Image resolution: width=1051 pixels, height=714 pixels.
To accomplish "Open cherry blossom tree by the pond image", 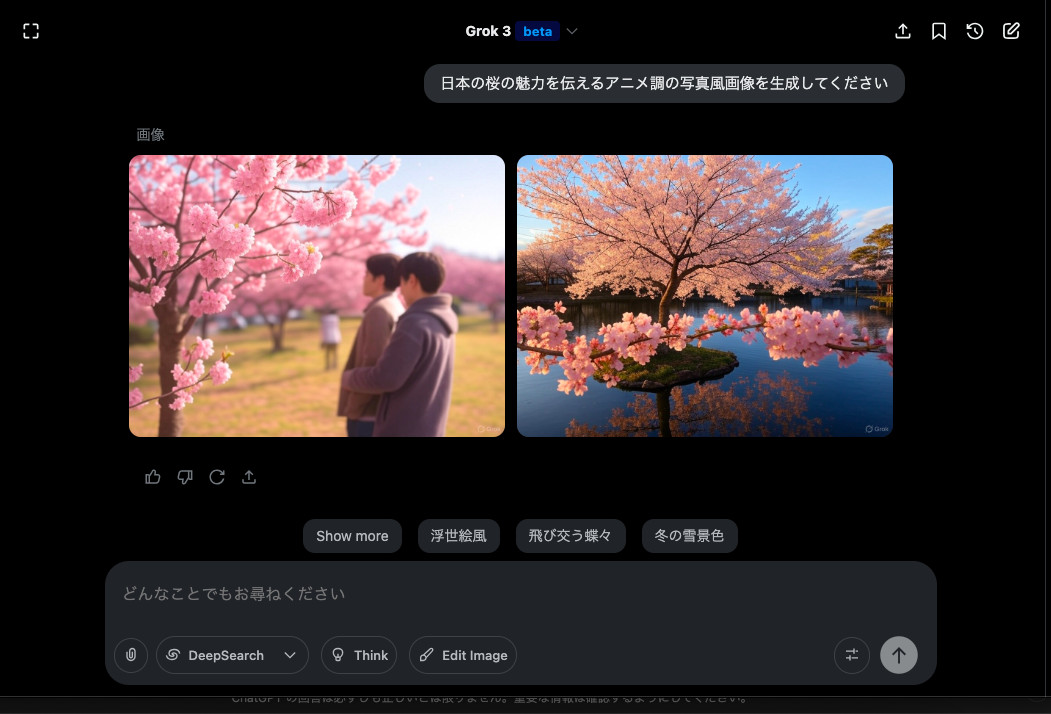I will 704,296.
